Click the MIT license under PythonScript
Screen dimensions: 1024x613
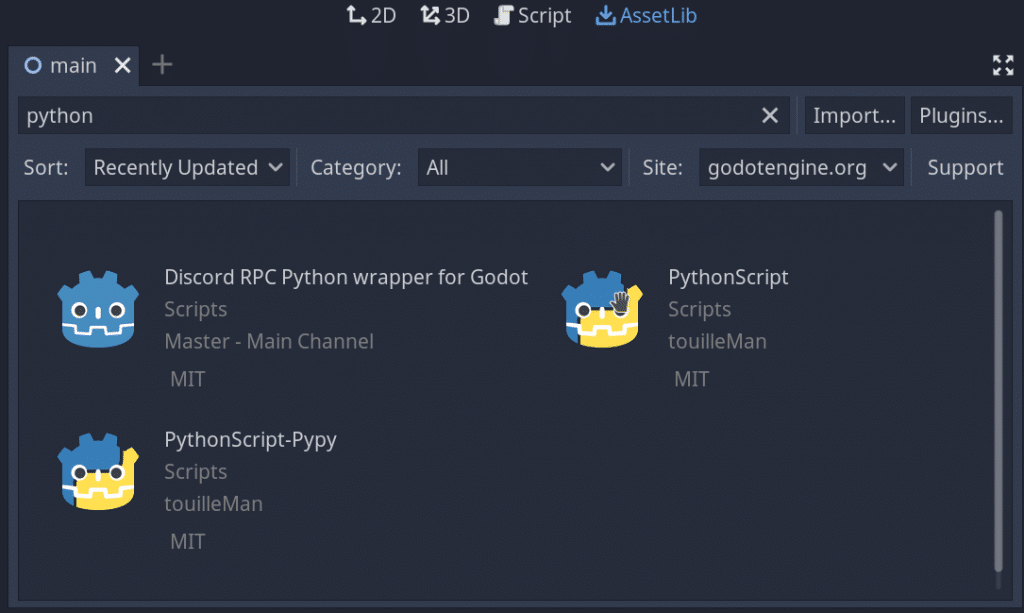(x=692, y=379)
